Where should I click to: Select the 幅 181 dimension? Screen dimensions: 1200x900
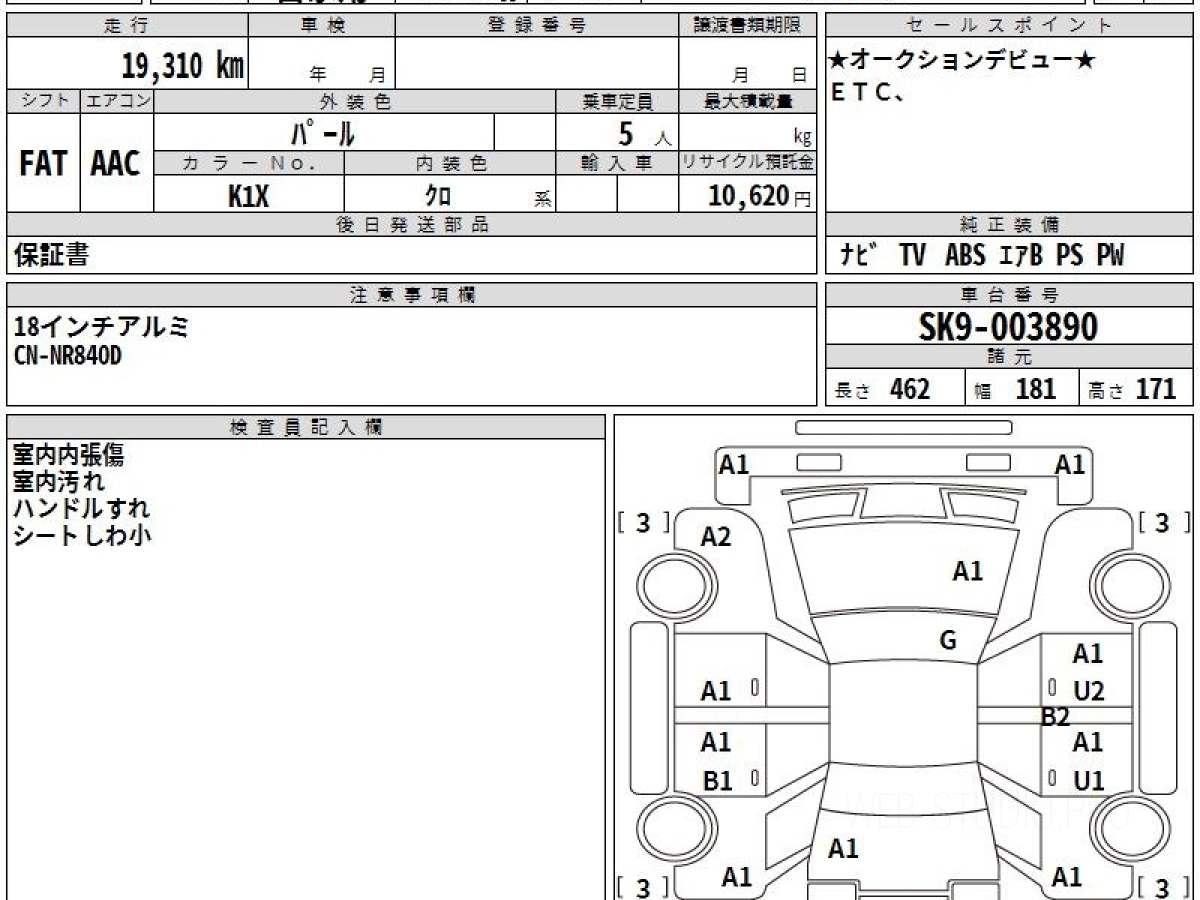[x=1015, y=389]
